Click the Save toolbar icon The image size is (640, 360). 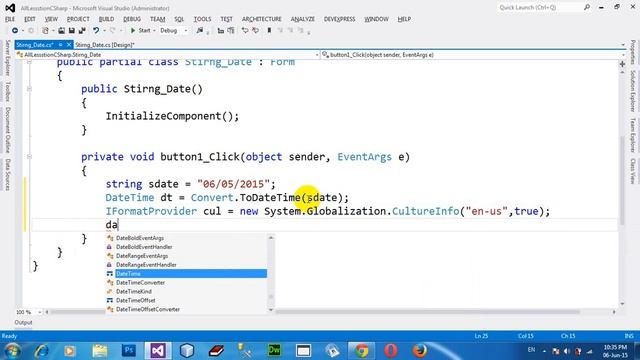(71, 31)
